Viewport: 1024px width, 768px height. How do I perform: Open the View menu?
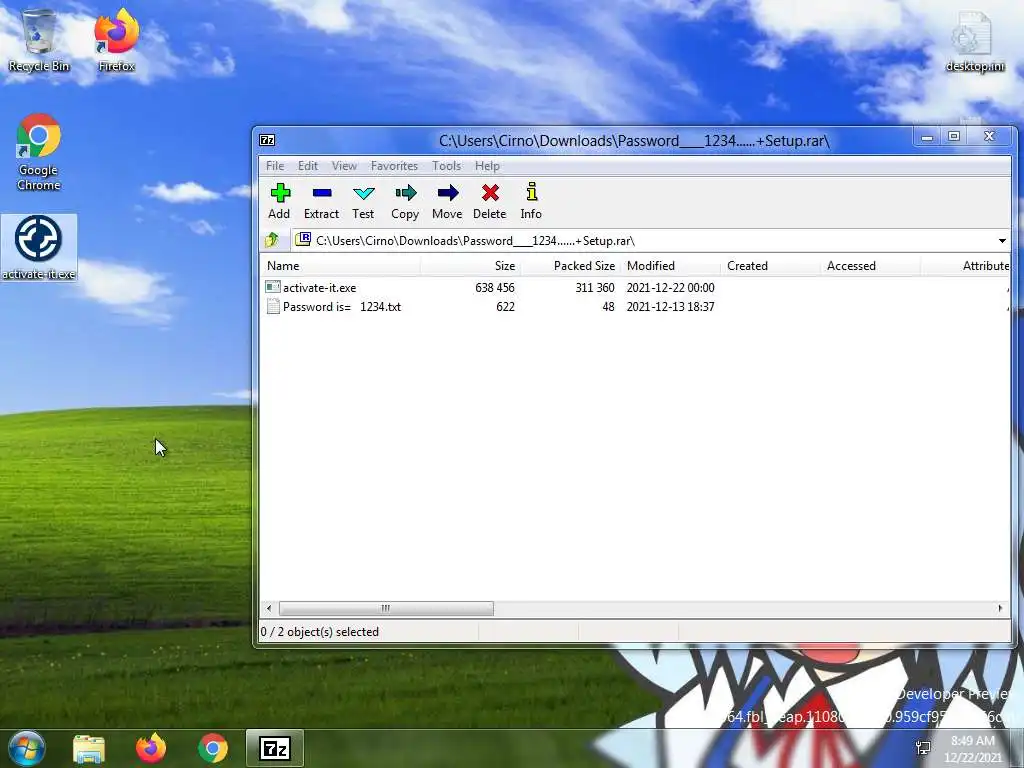(344, 166)
